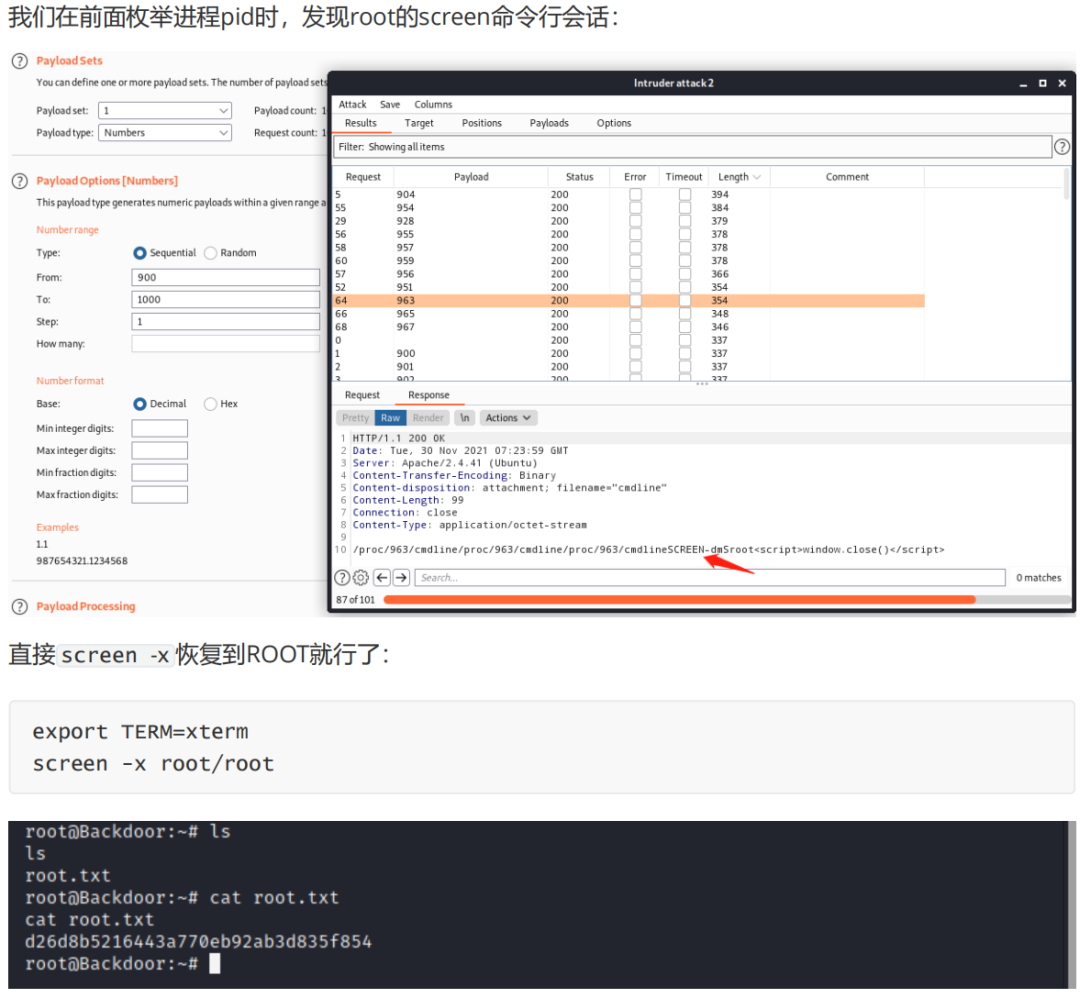The image size is (1080, 998).
Task: Select Hex number base
Action: point(211,404)
